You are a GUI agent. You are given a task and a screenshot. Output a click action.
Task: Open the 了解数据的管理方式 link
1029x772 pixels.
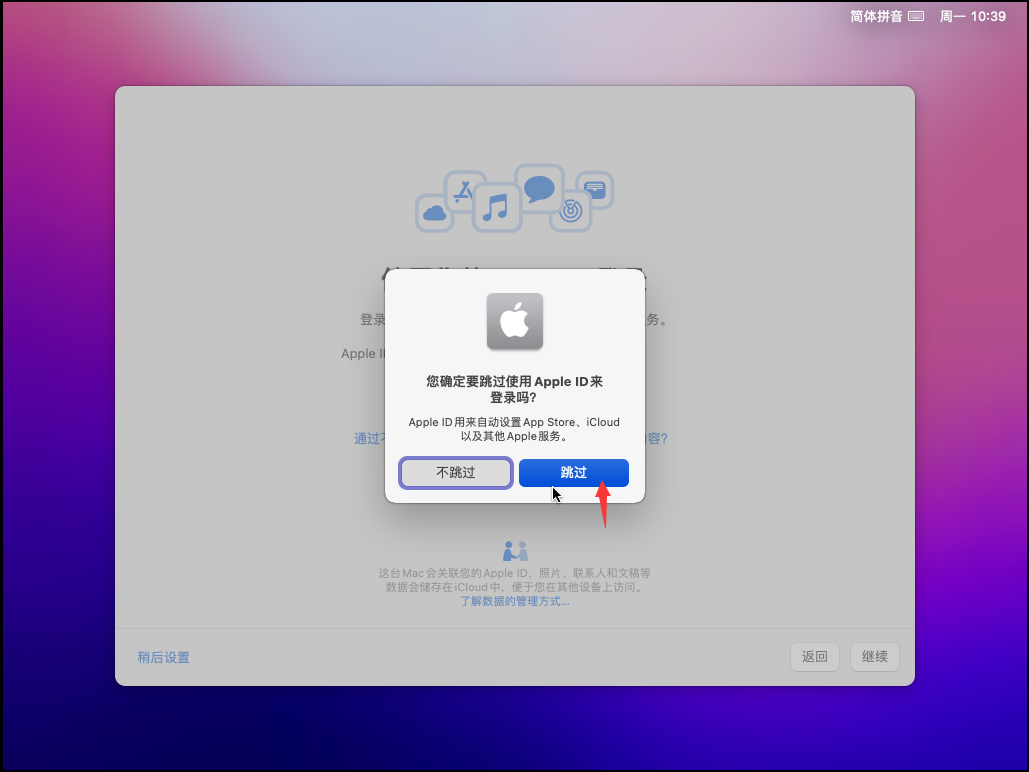click(x=514, y=601)
